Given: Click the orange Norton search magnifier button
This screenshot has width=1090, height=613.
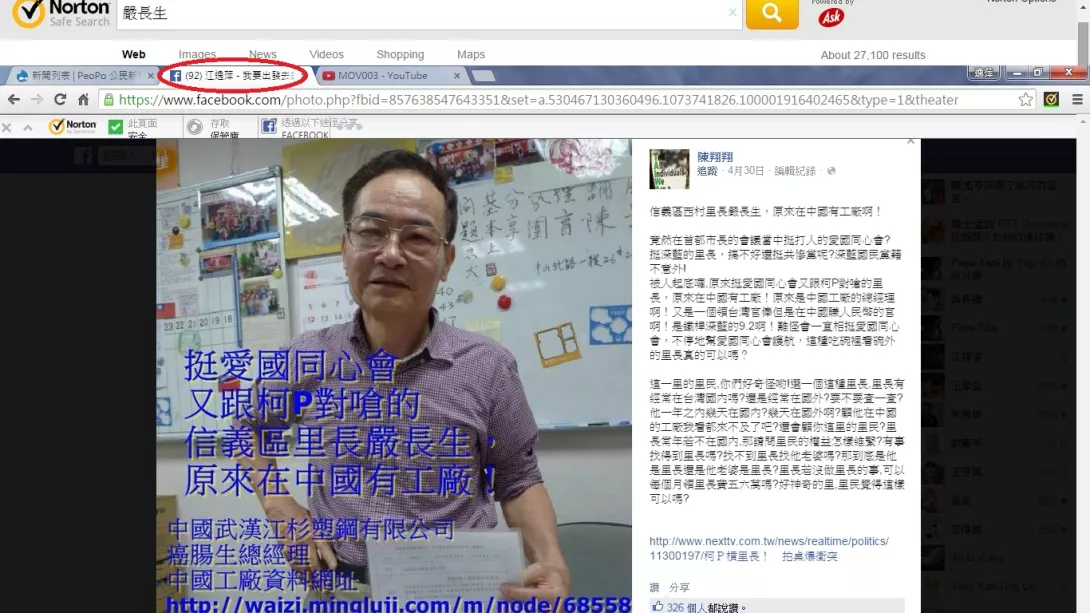Looking at the screenshot, I should coord(772,13).
